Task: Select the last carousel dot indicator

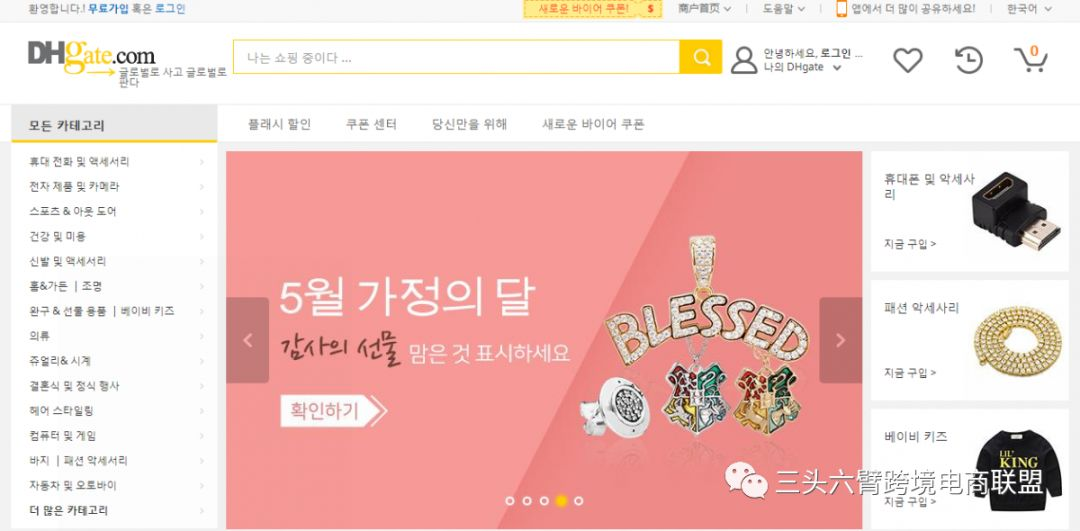Action: [579, 501]
